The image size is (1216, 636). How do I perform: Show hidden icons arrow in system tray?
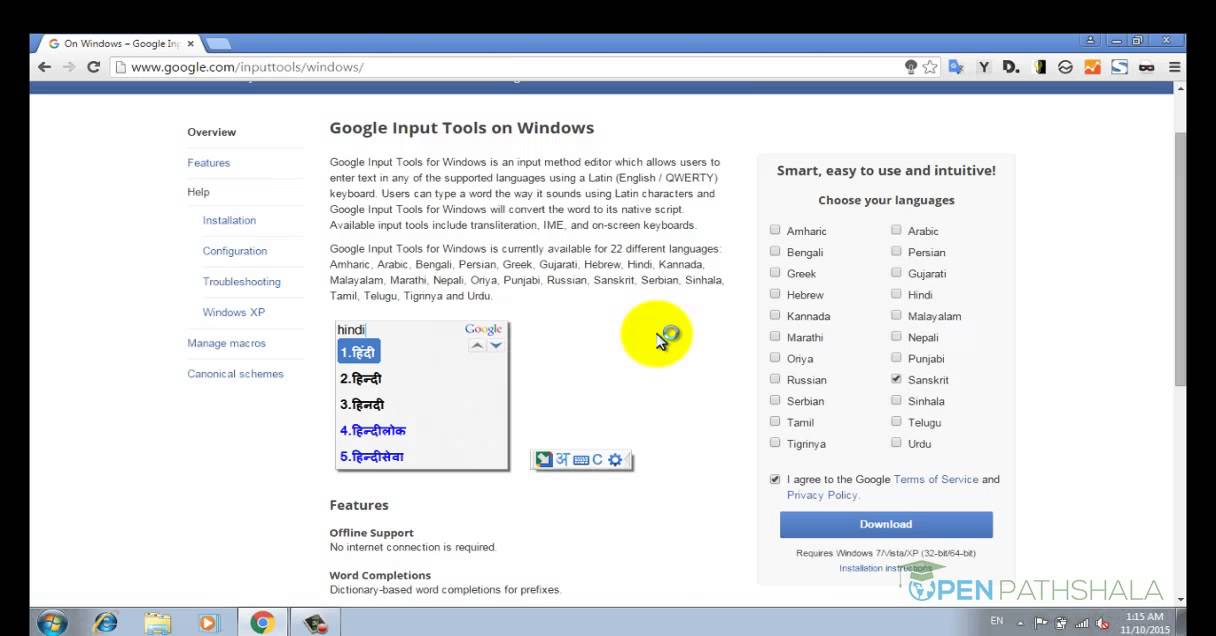[1021, 623]
